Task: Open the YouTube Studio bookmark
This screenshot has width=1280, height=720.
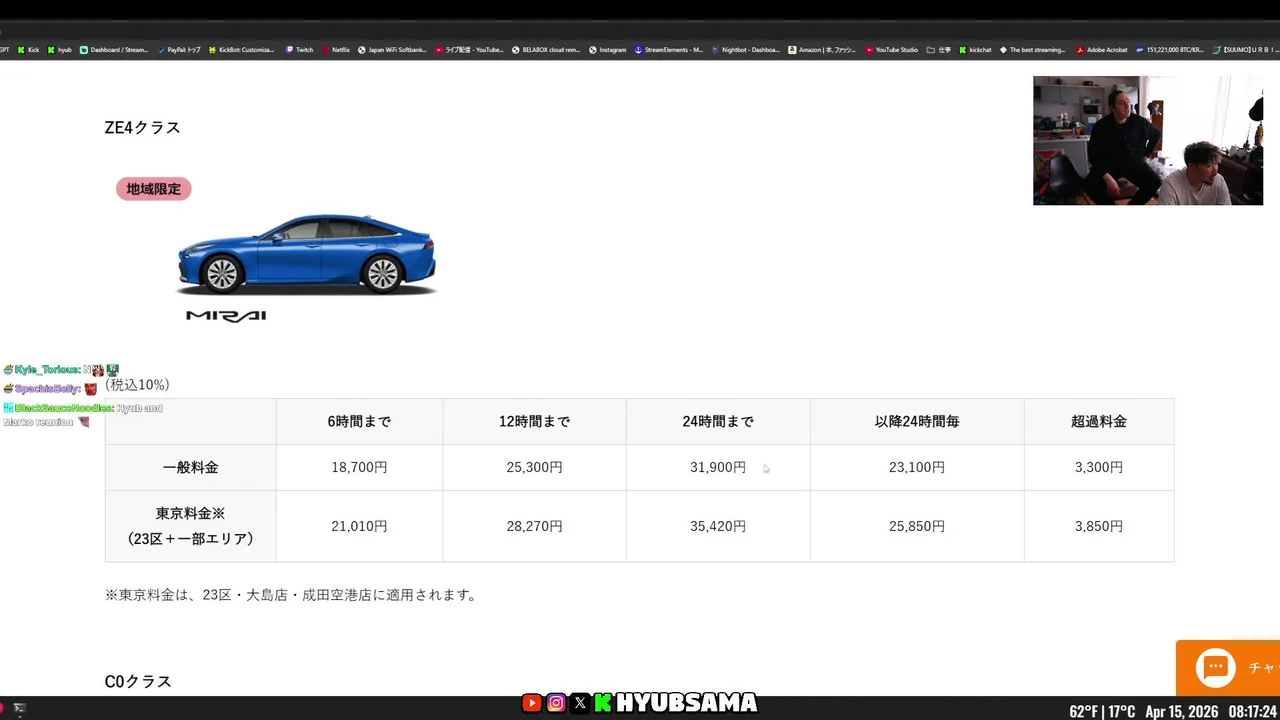Action: (x=892, y=49)
